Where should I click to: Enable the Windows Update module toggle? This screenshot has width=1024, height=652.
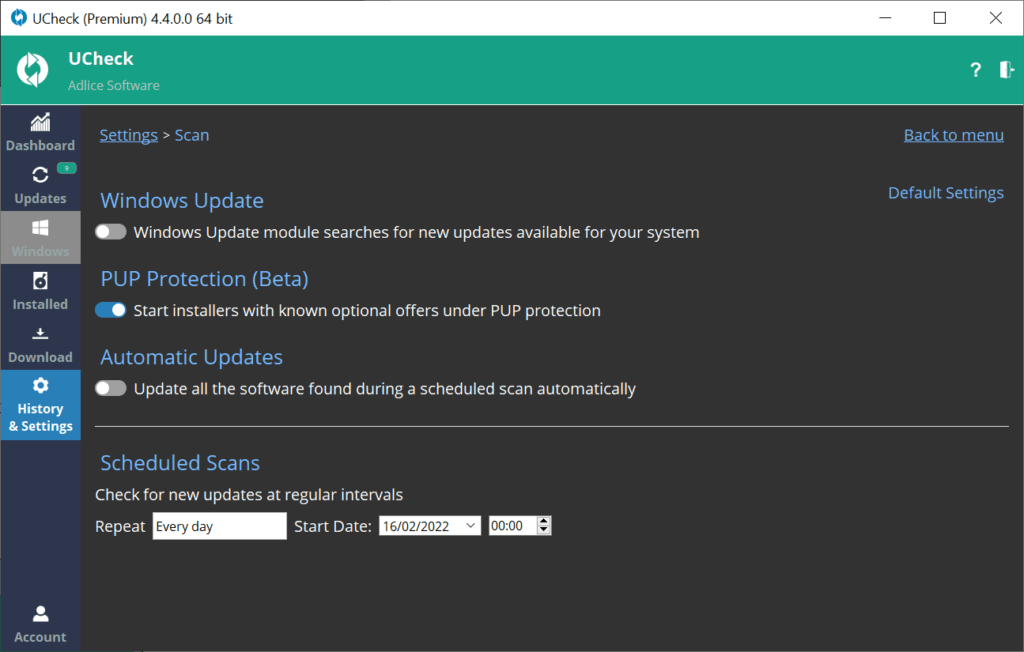[x=111, y=232]
